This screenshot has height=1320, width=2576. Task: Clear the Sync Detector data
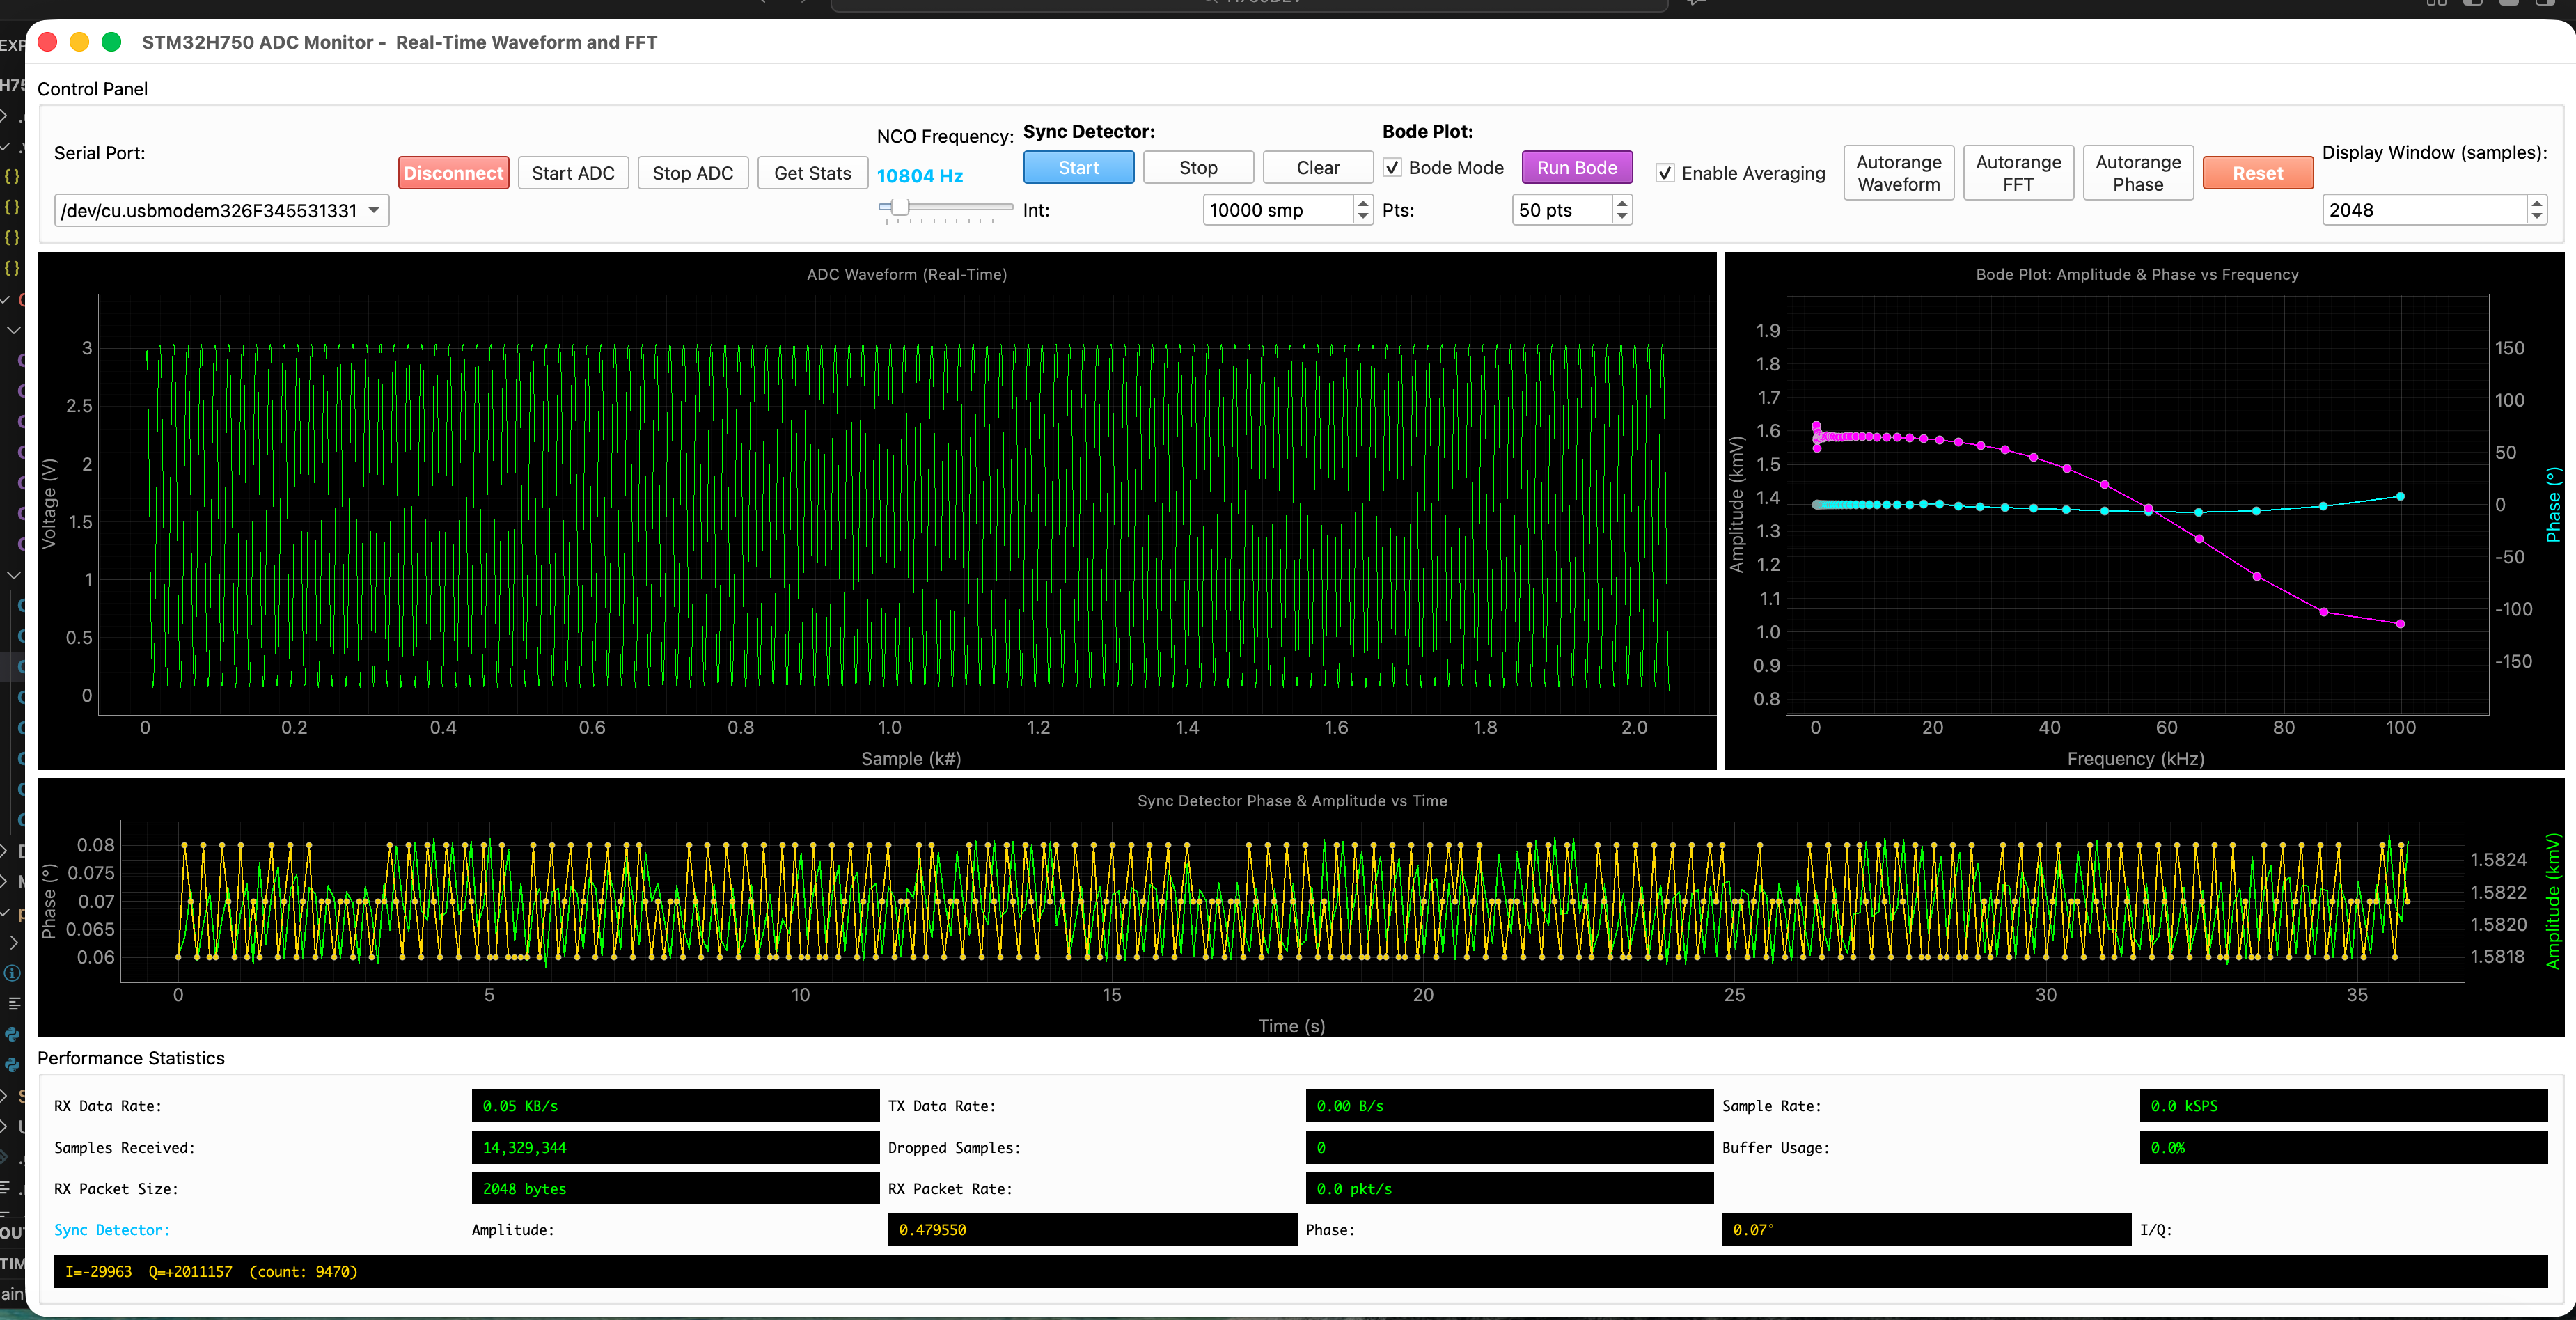tap(1317, 167)
